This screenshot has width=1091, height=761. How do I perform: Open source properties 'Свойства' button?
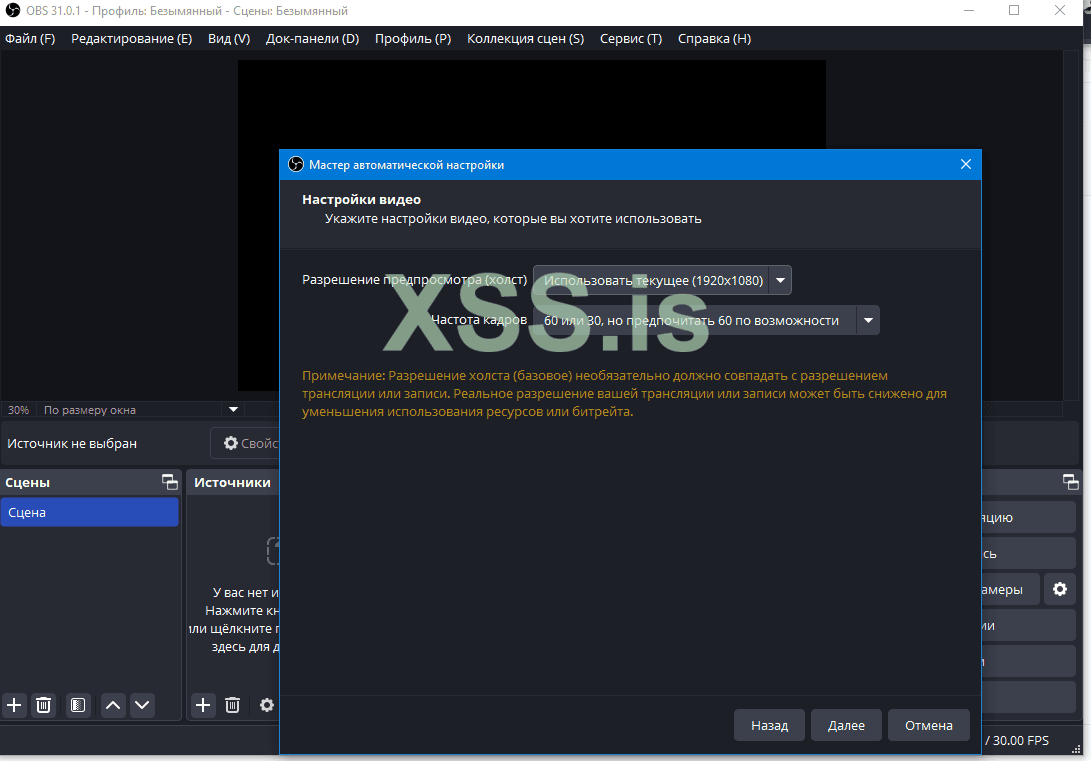pos(246,443)
